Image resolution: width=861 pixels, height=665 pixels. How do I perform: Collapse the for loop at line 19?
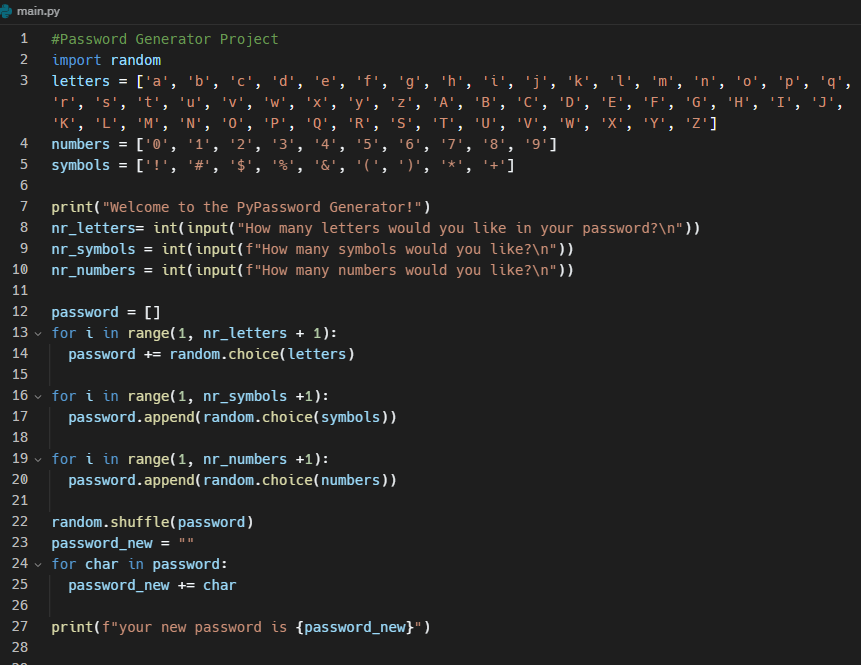pos(37,458)
